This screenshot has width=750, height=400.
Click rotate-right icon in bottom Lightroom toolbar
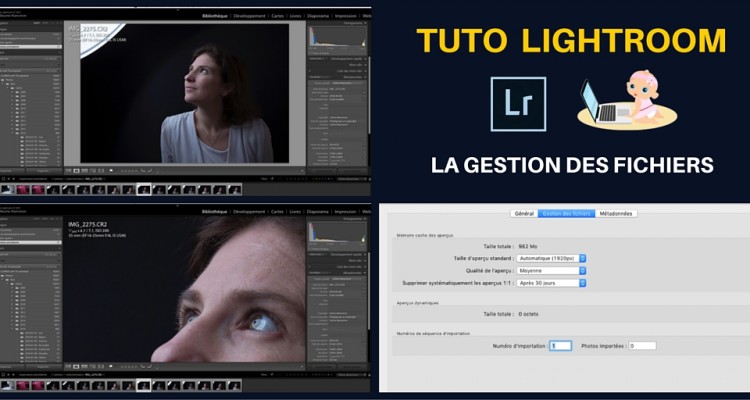pos(150,366)
